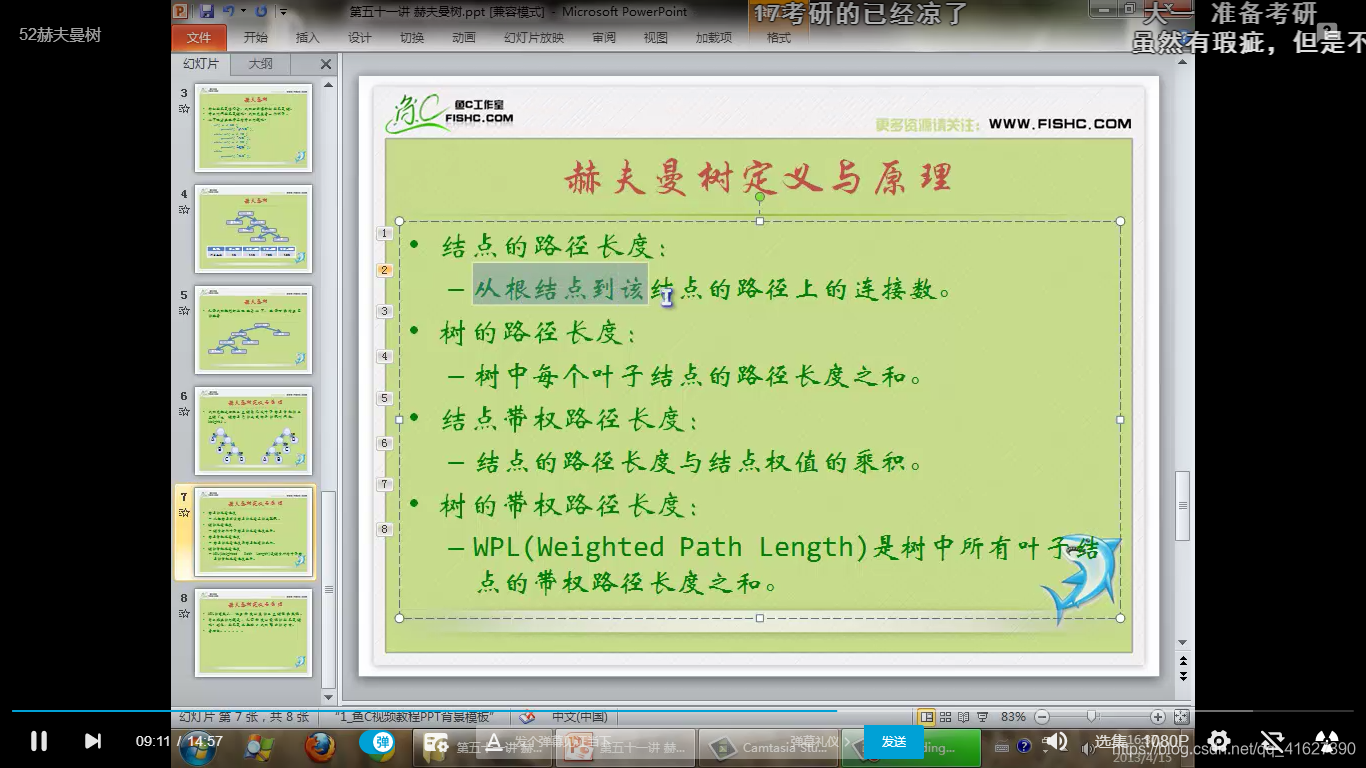Select slide 3 thumbnail

[254, 128]
